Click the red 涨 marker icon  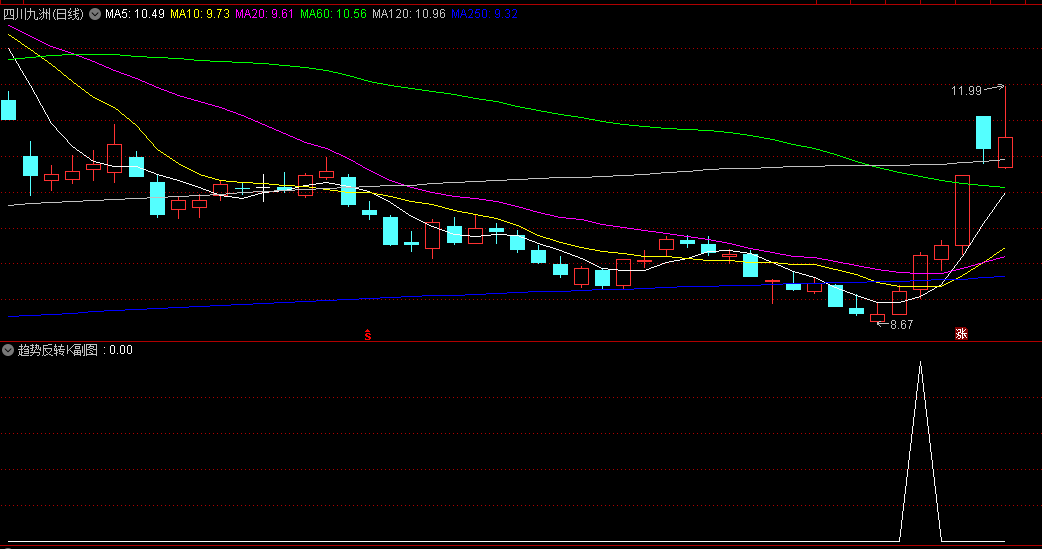coord(961,334)
